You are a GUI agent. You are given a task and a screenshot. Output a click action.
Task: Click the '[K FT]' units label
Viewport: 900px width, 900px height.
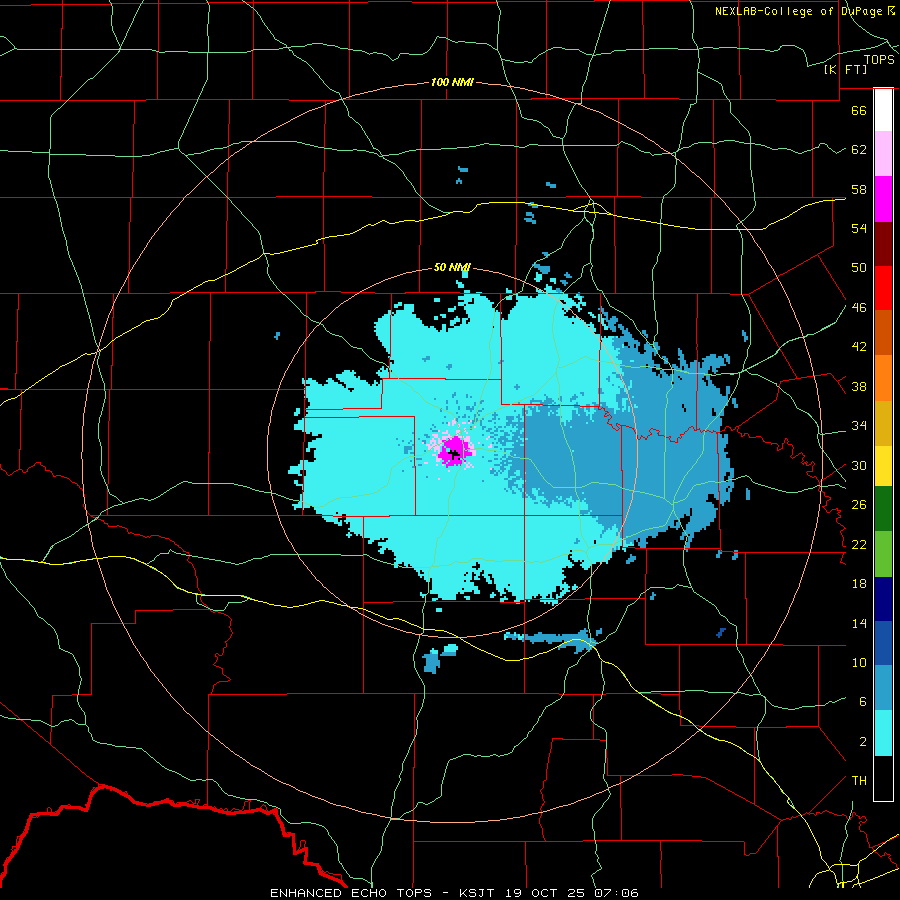(845, 69)
